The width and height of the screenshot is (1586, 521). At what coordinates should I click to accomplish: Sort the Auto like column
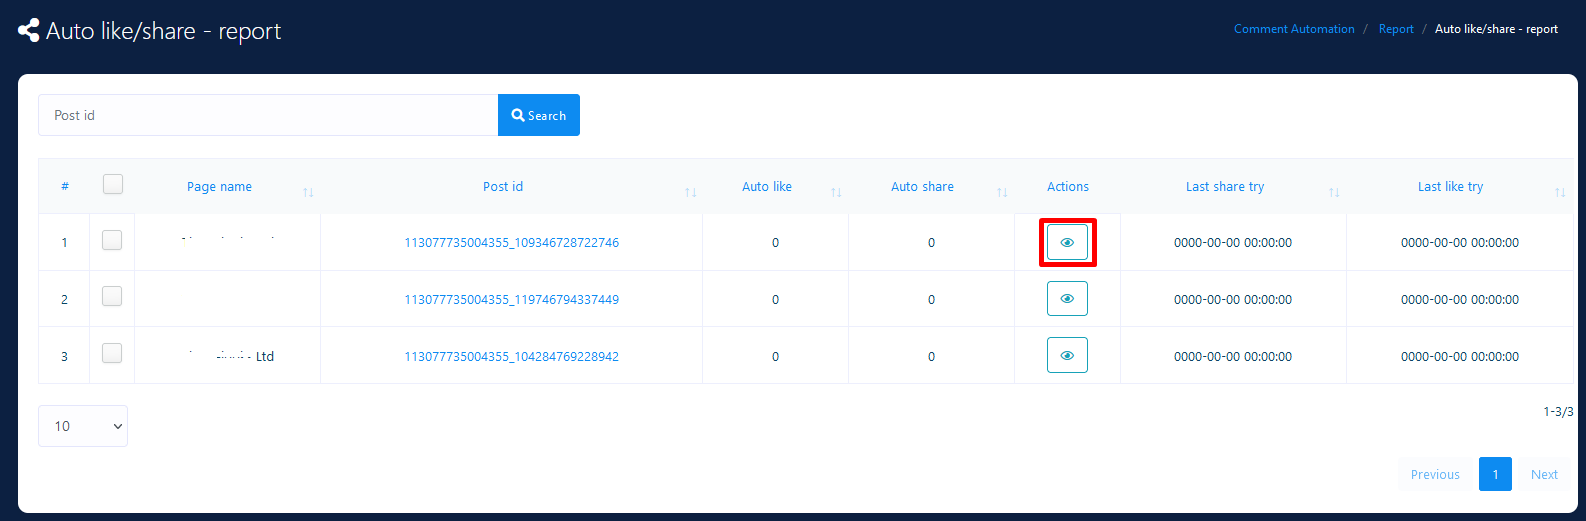(836, 192)
